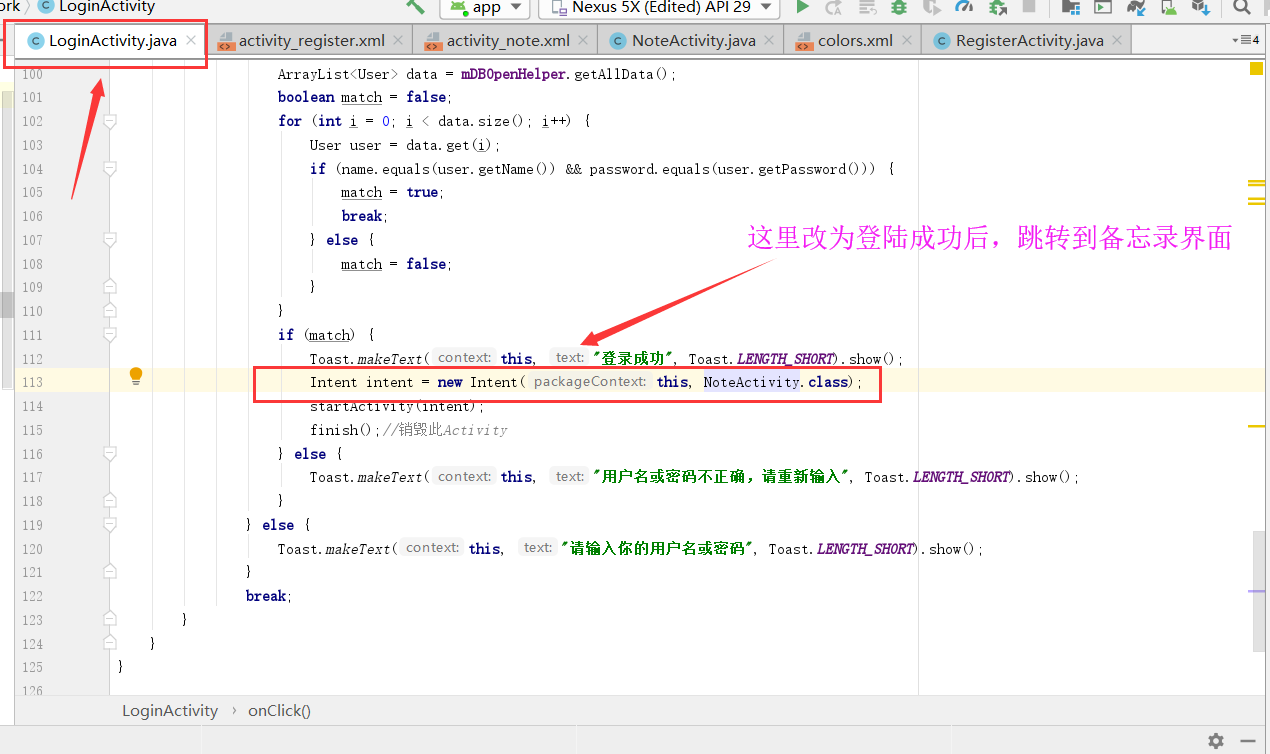The image size is (1270, 754).
Task: Click LoginActivity in the bottom breadcrumb
Action: [170, 711]
